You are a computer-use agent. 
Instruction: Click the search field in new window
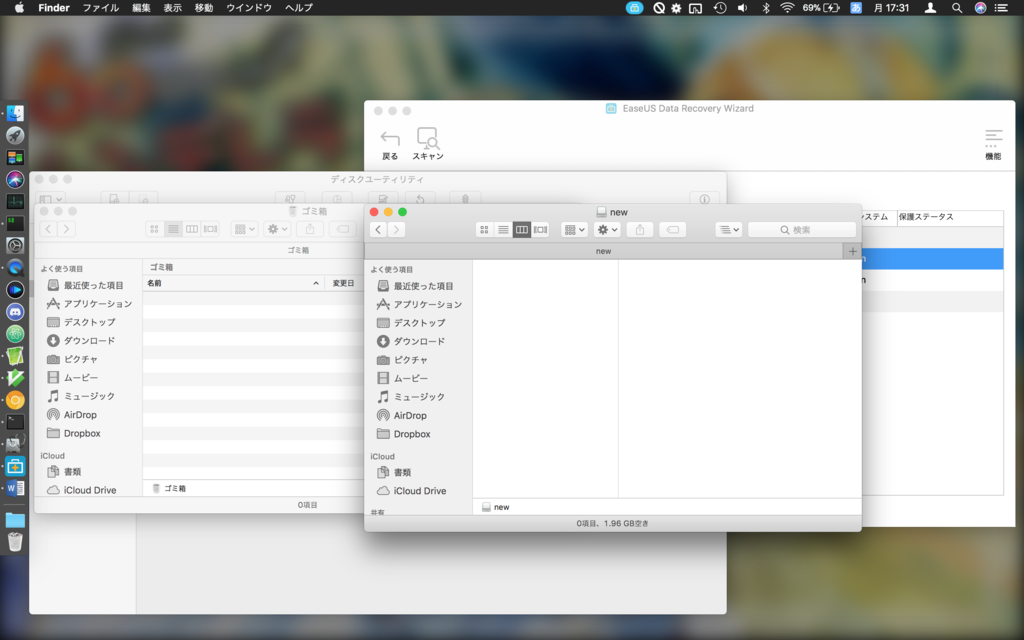[x=802, y=230]
